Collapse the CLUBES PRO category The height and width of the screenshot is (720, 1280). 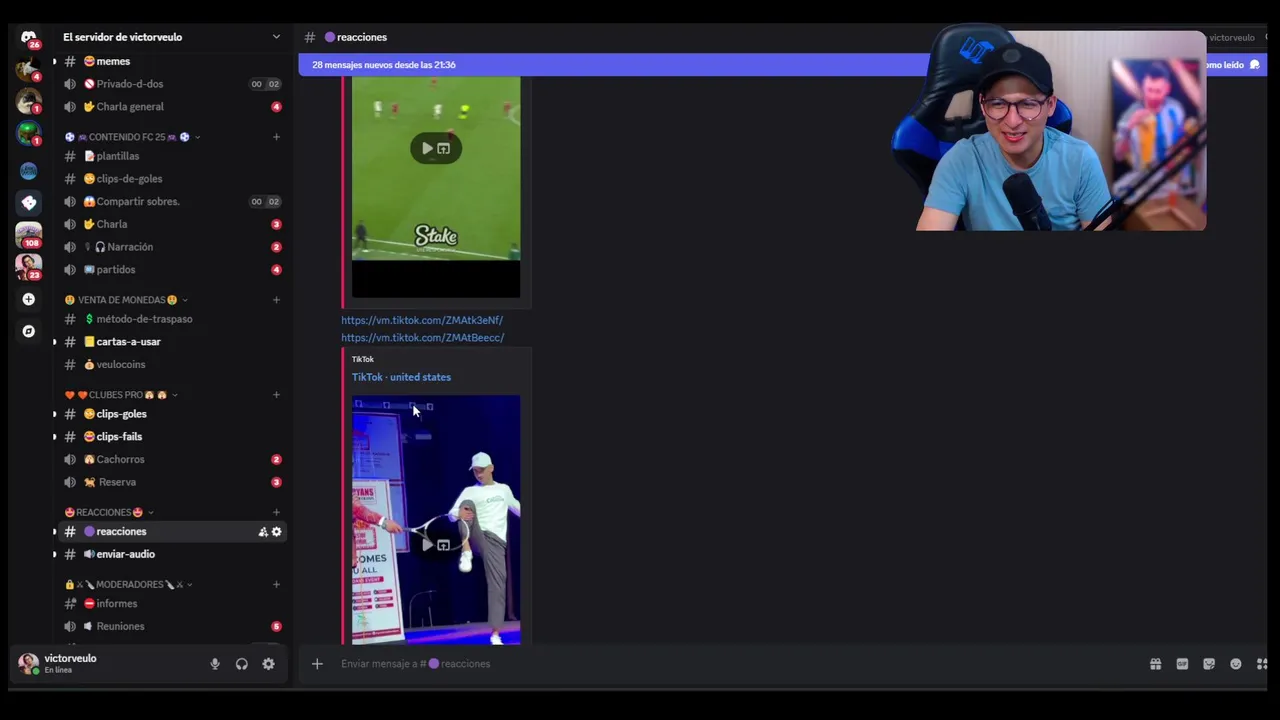point(119,395)
